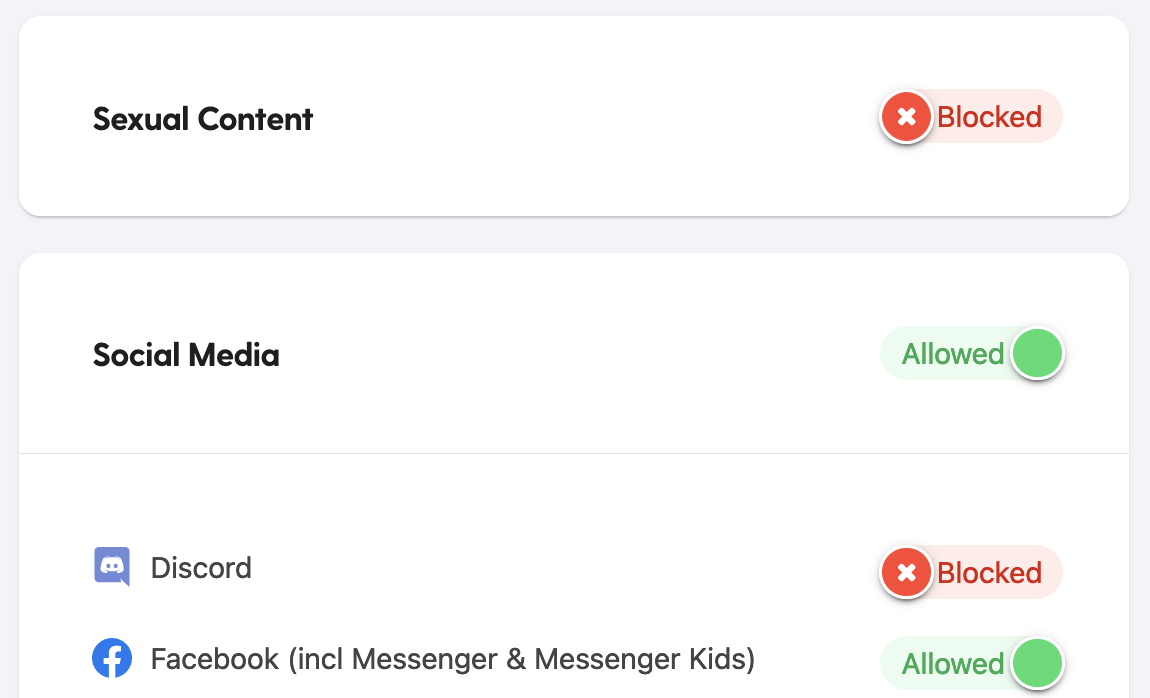1150x698 pixels.
Task: Disable Facebook access with its Allowed toggle
Action: [x=971, y=663]
